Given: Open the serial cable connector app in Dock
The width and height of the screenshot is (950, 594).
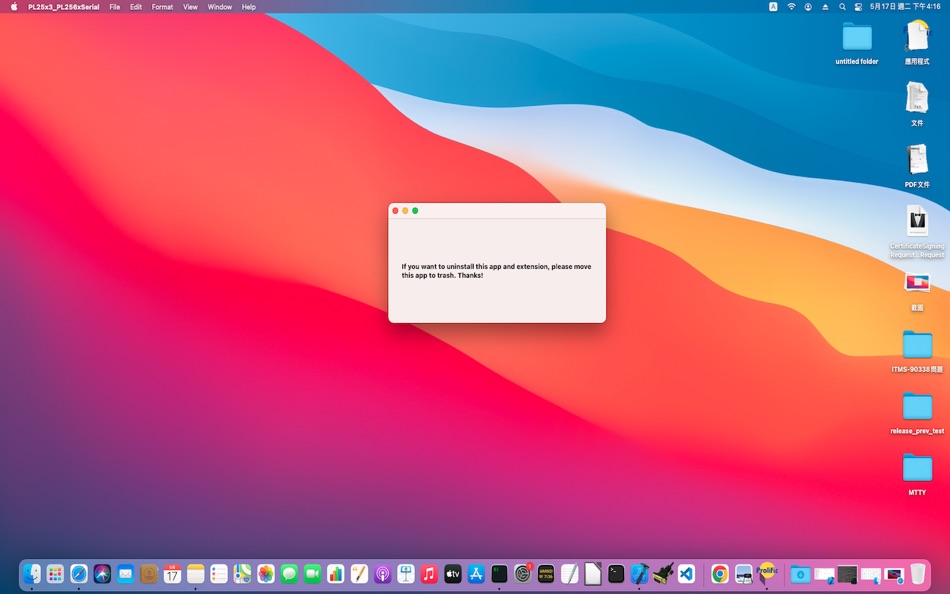Looking at the screenshot, I should click(x=663, y=573).
